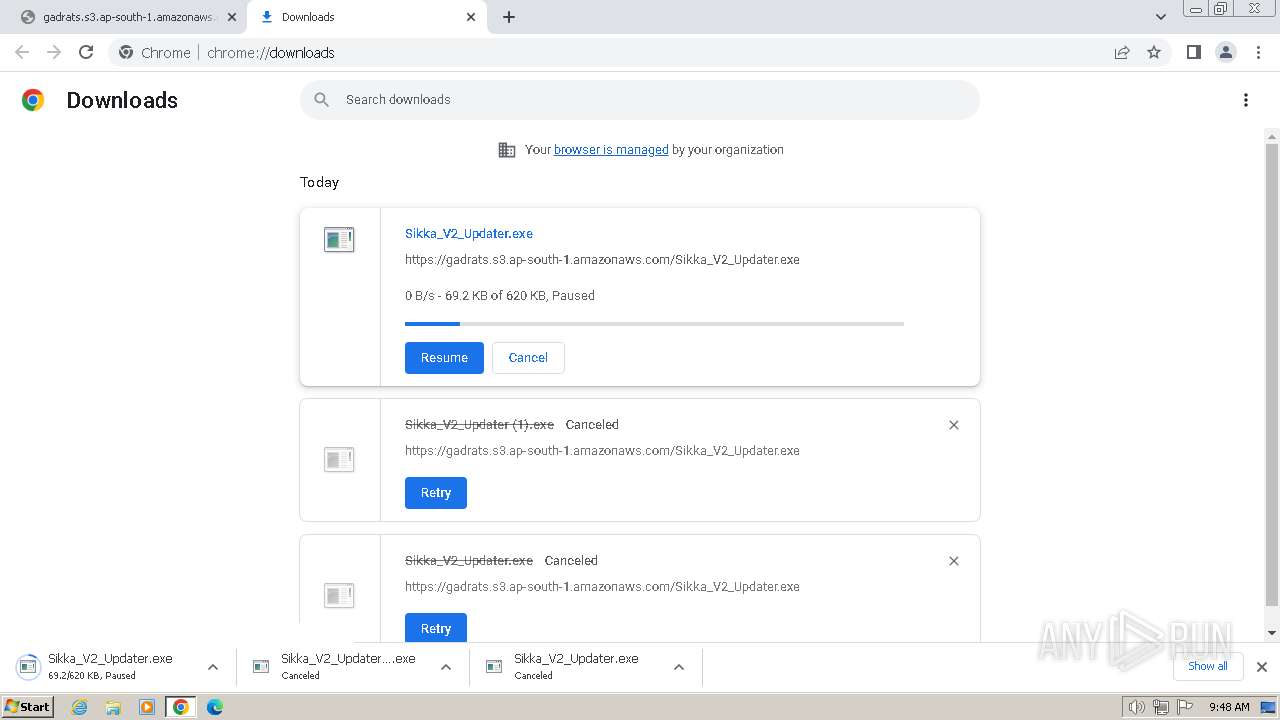Switch to the Downloads tab
The width and height of the screenshot is (1280, 720).
click(366, 17)
